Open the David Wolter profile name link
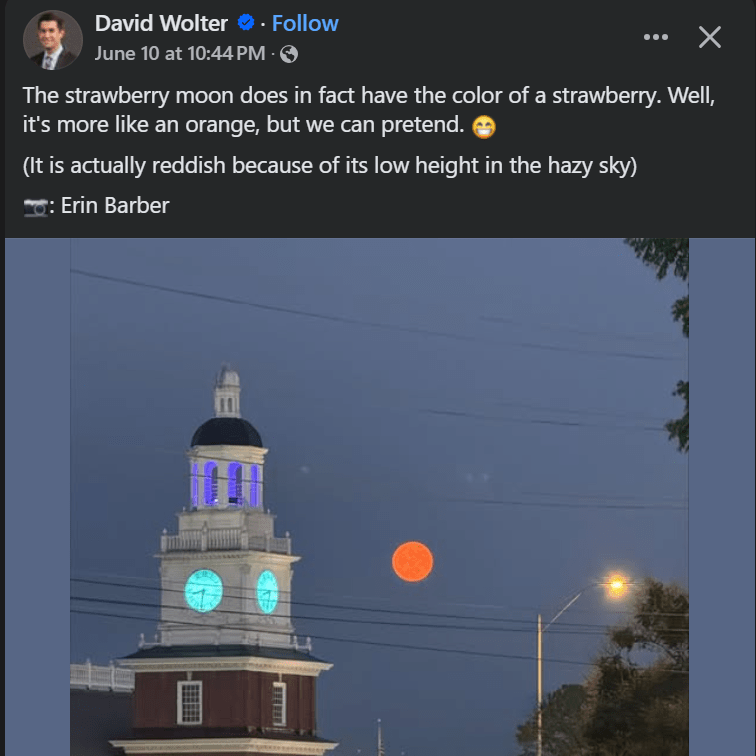Image resolution: width=756 pixels, height=756 pixels. 161,23
